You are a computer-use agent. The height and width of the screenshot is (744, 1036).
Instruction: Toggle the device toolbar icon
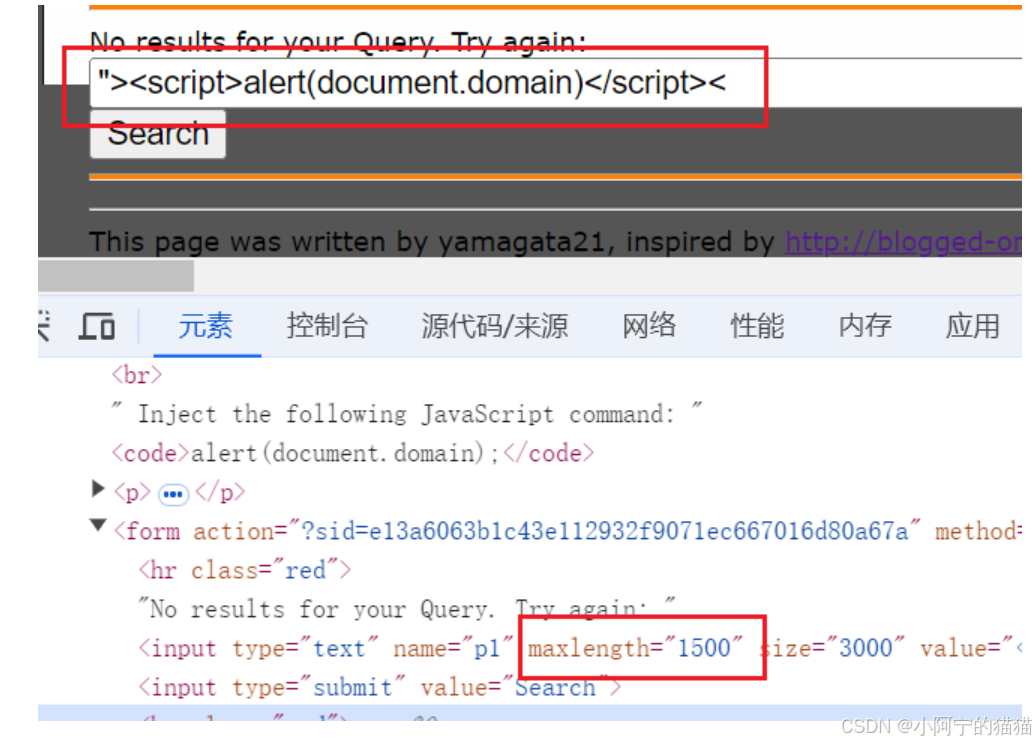pyautogui.click(x=96, y=326)
